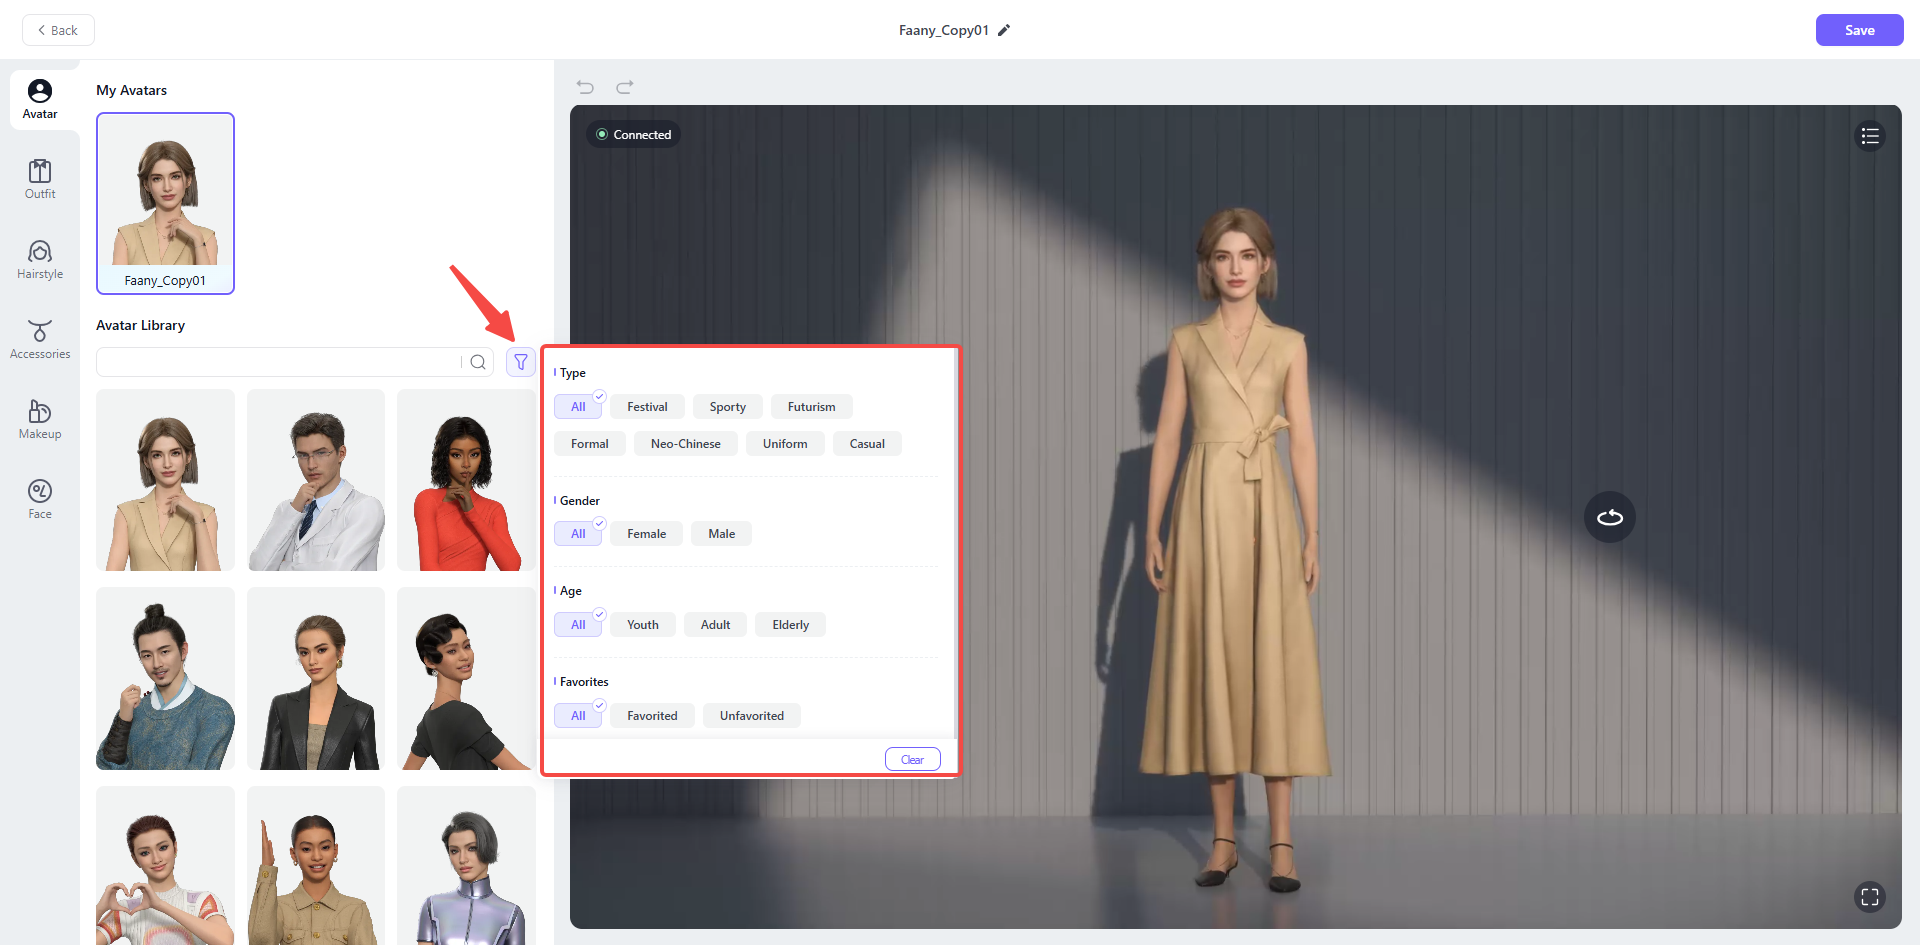
Task: Click the filter funnel icon
Action: tap(521, 362)
